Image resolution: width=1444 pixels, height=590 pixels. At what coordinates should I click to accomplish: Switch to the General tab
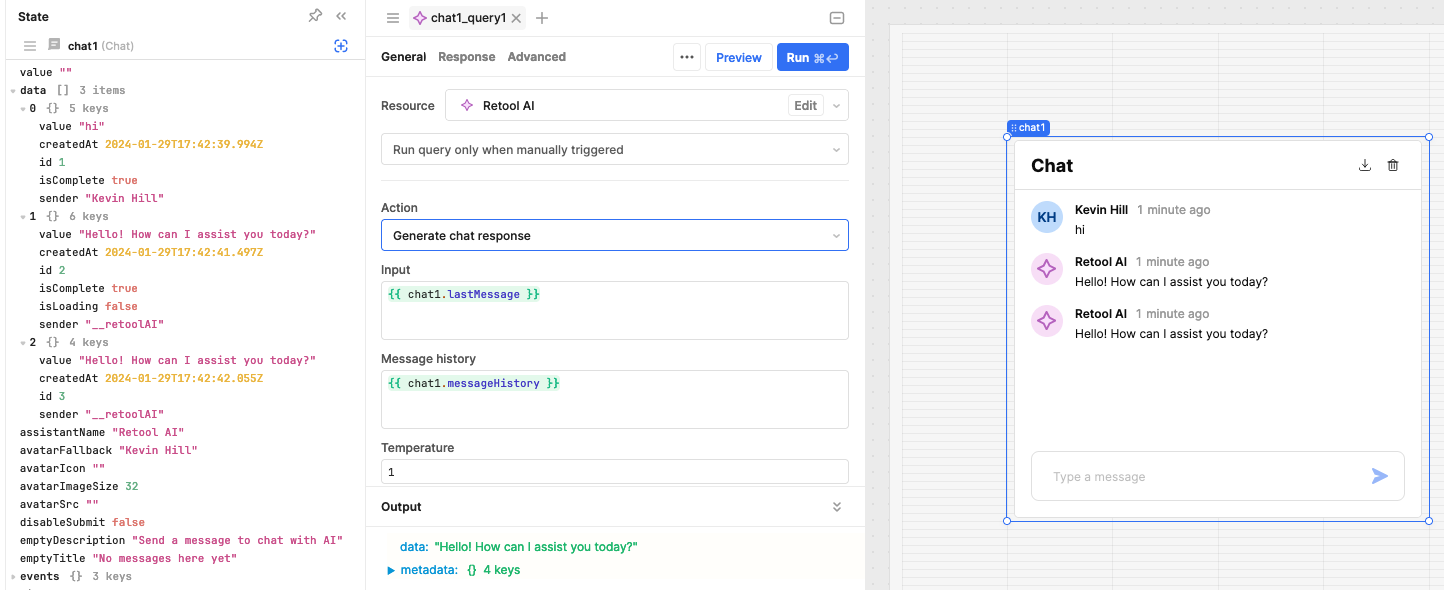tap(404, 57)
